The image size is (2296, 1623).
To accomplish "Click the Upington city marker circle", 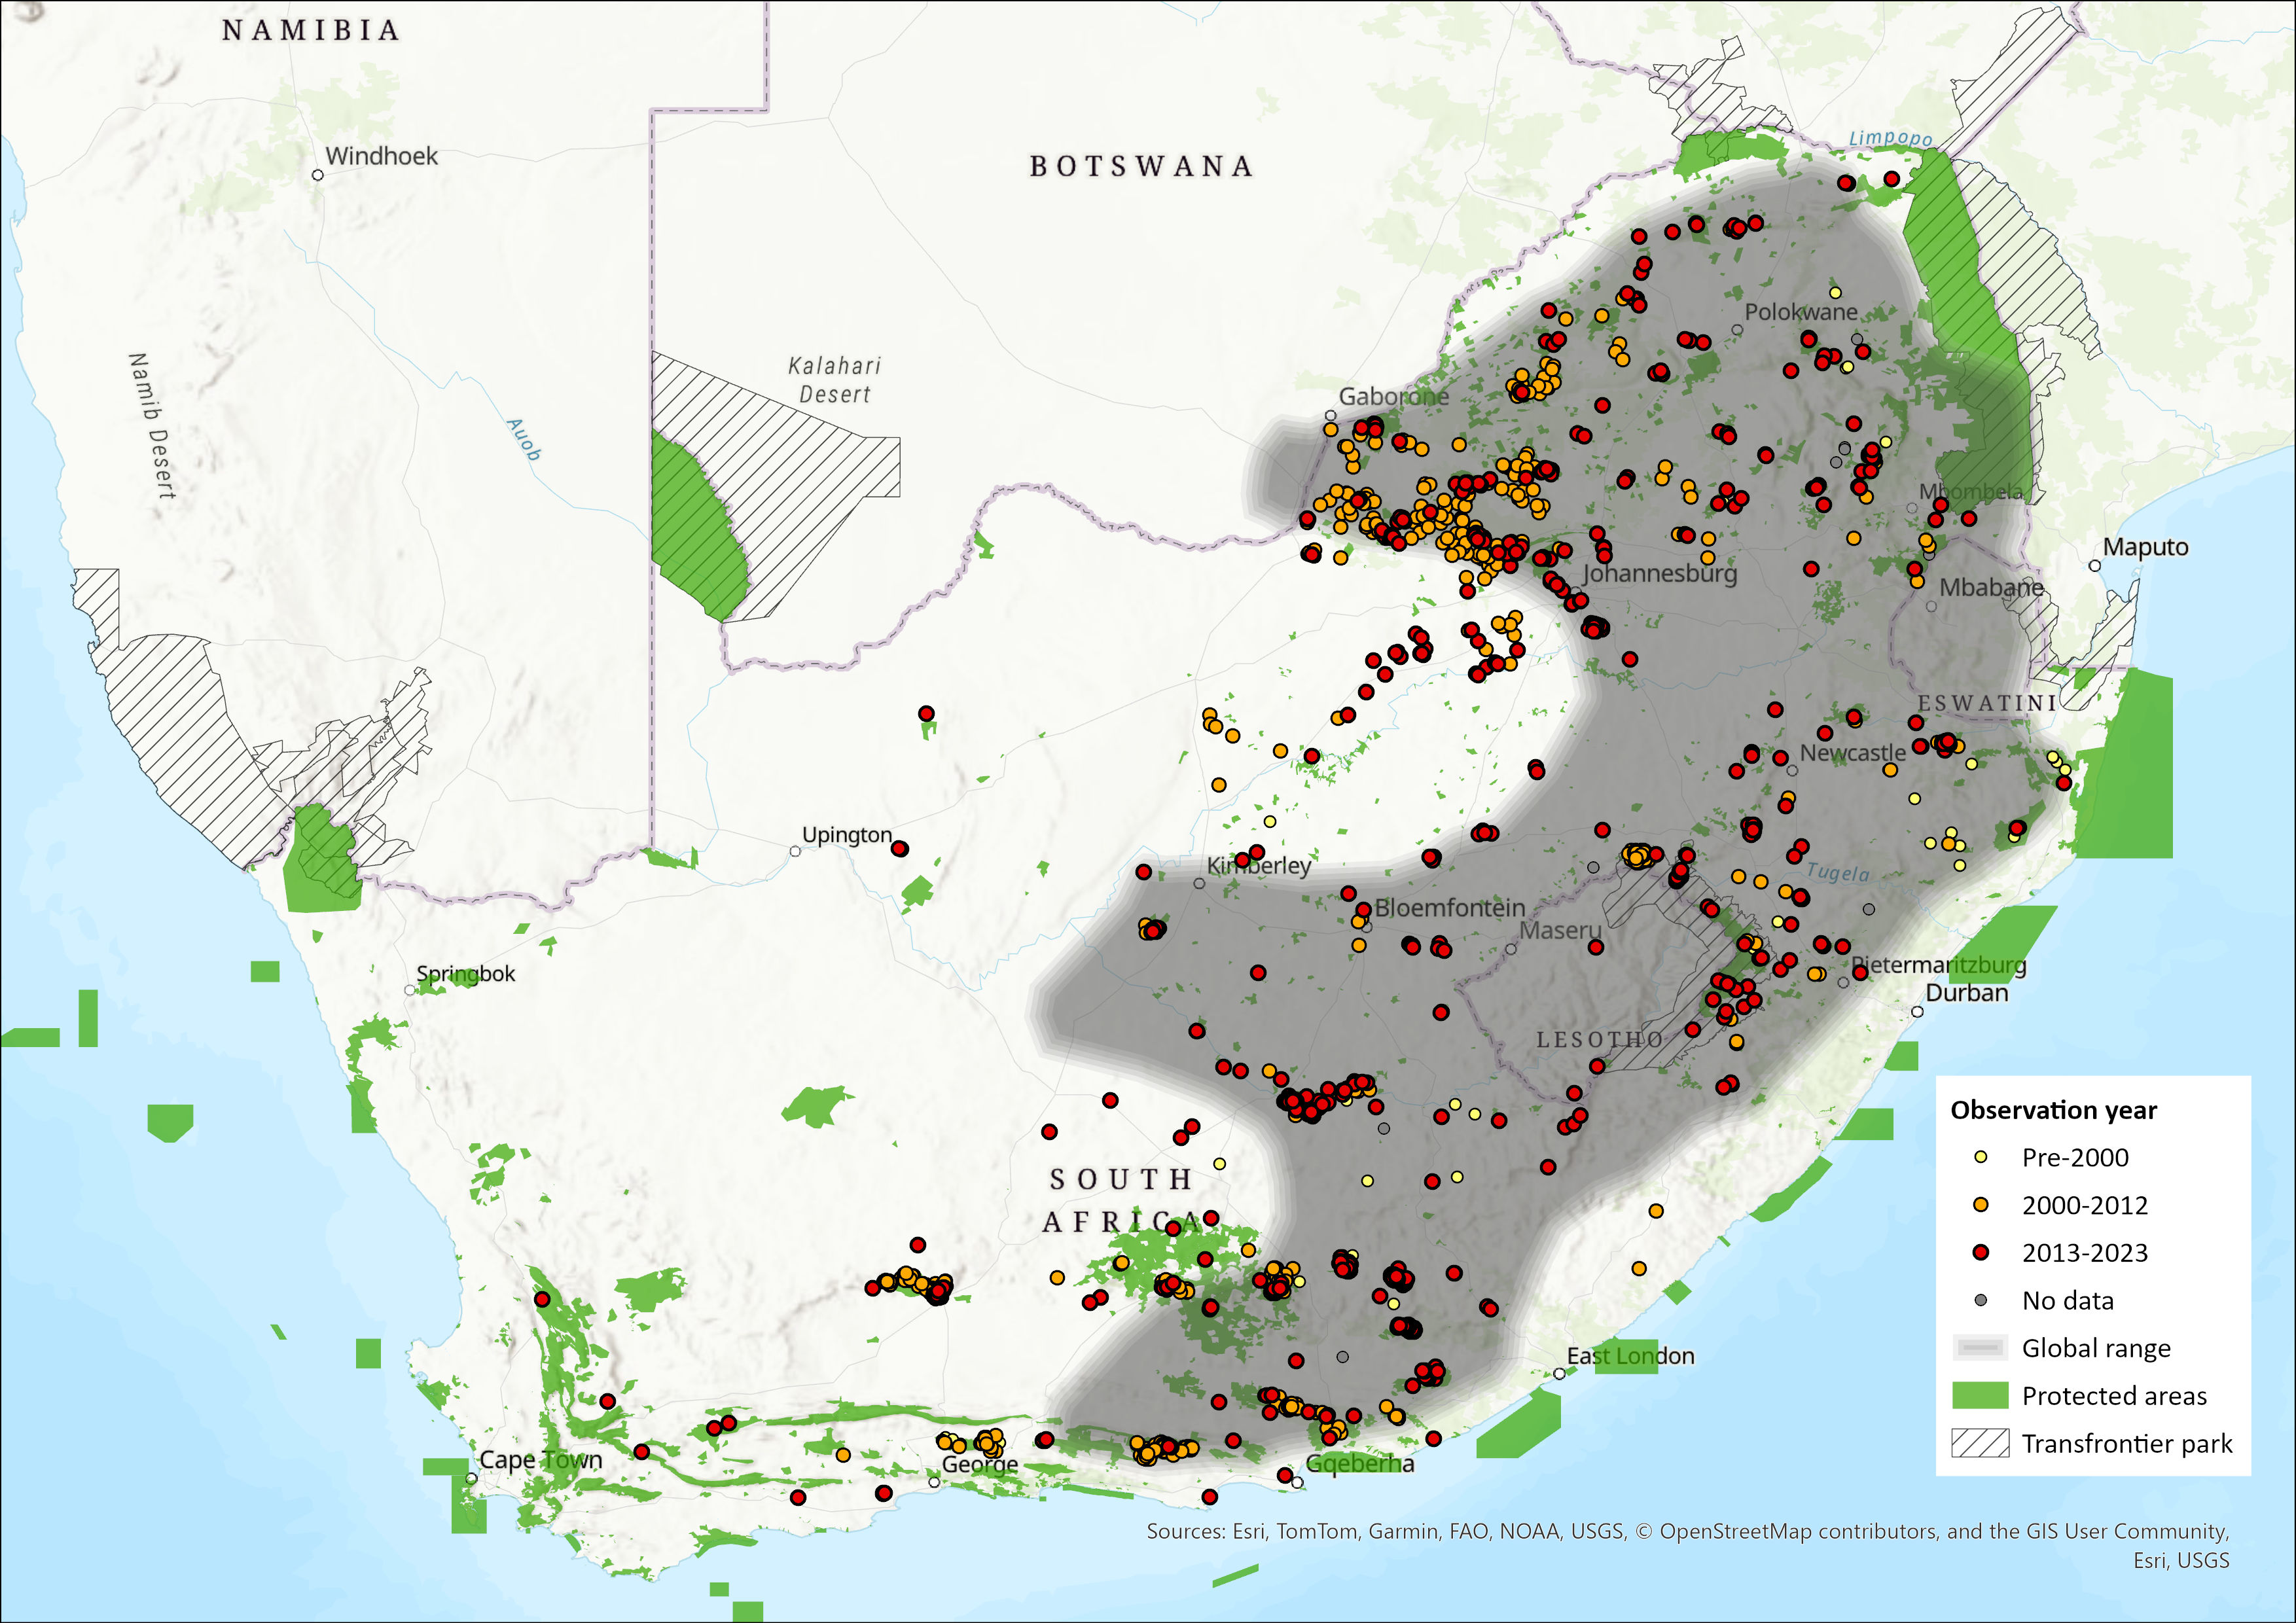I will tap(795, 851).
